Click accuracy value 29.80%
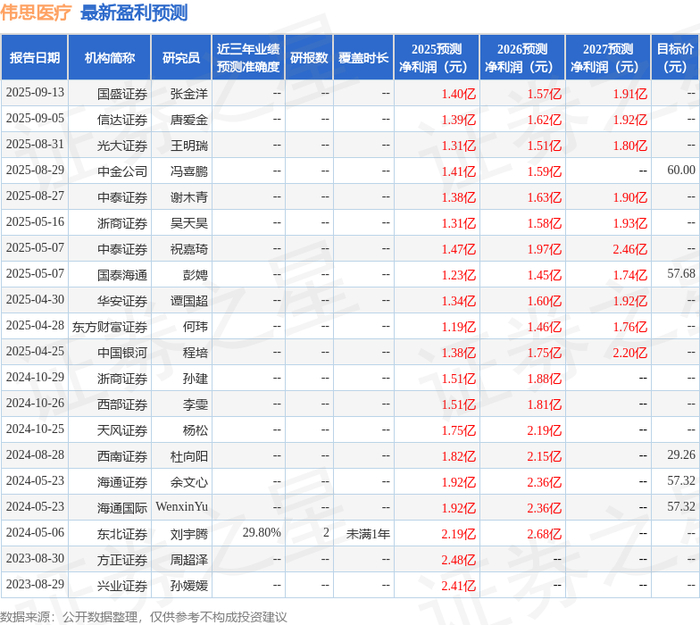700x625 pixels. [x=262, y=533]
